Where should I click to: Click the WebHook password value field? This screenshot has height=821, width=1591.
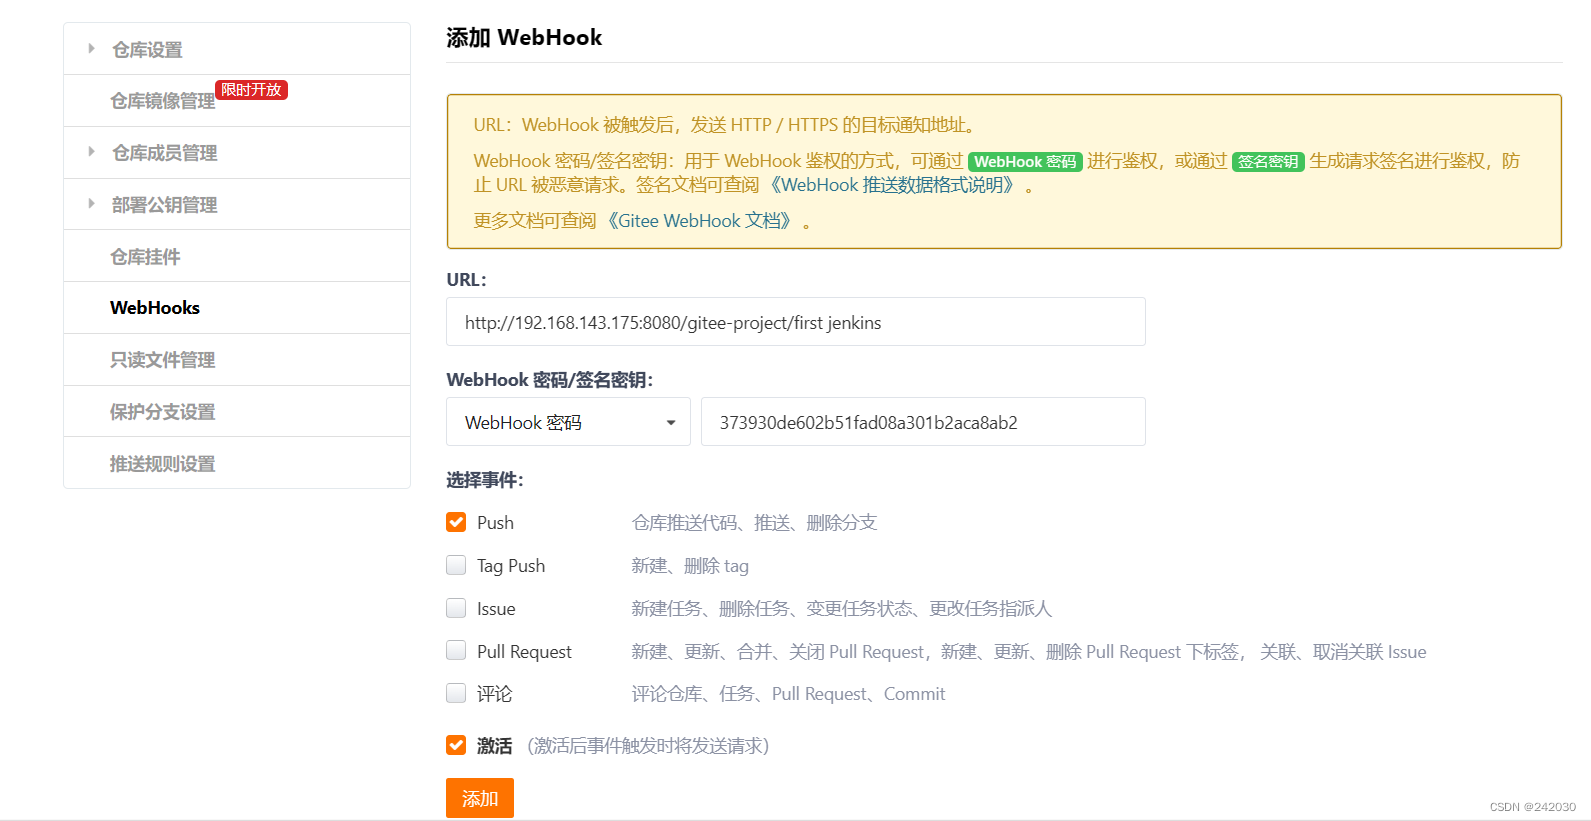pyautogui.click(x=923, y=422)
